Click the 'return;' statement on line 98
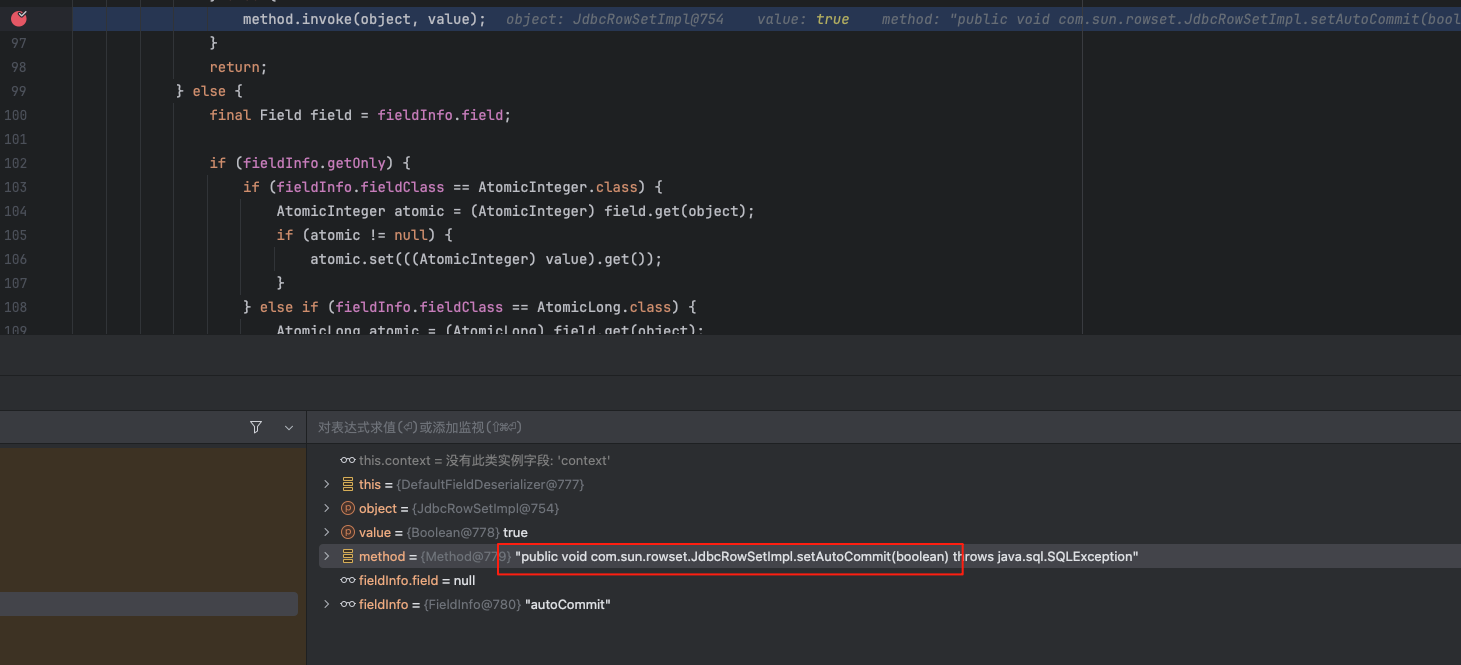 pos(238,67)
